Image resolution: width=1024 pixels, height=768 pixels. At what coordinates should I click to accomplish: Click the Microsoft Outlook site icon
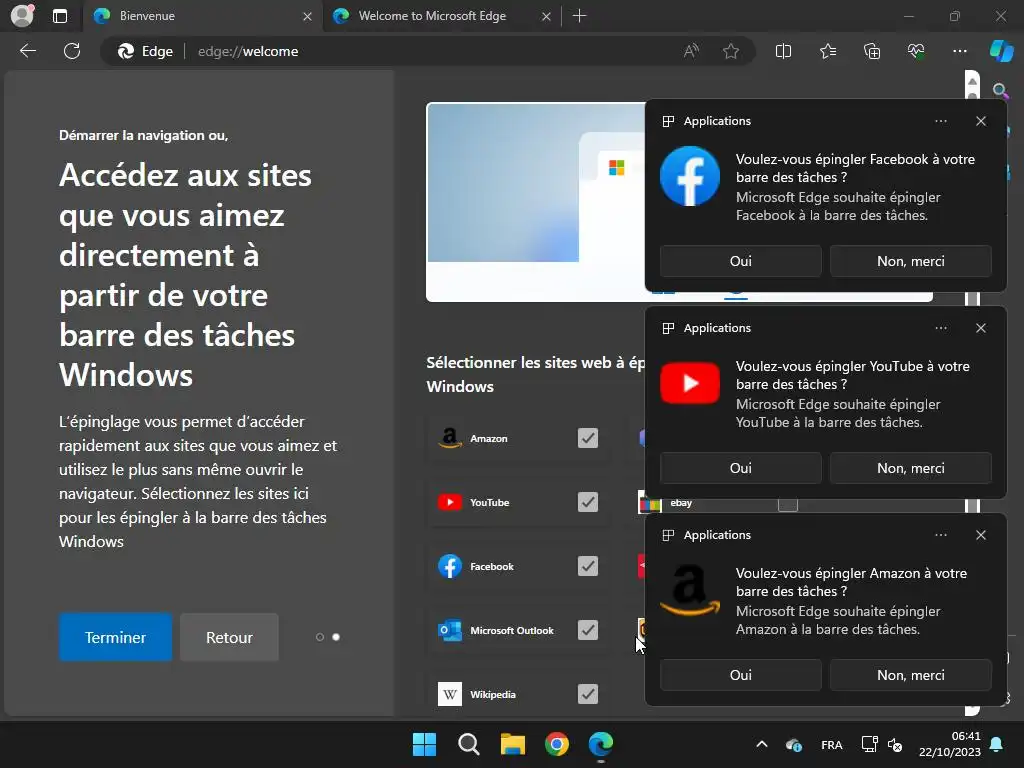[450, 630]
